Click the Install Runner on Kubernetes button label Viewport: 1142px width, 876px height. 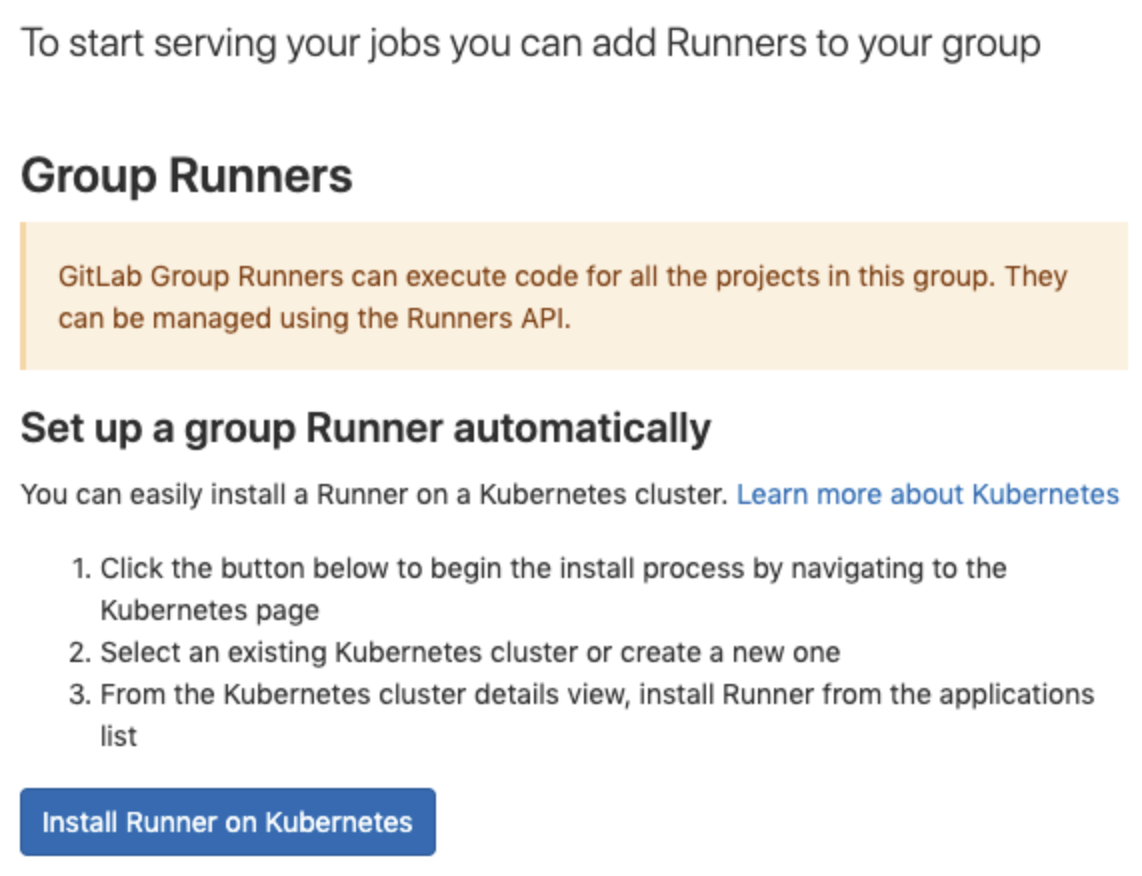(x=227, y=821)
